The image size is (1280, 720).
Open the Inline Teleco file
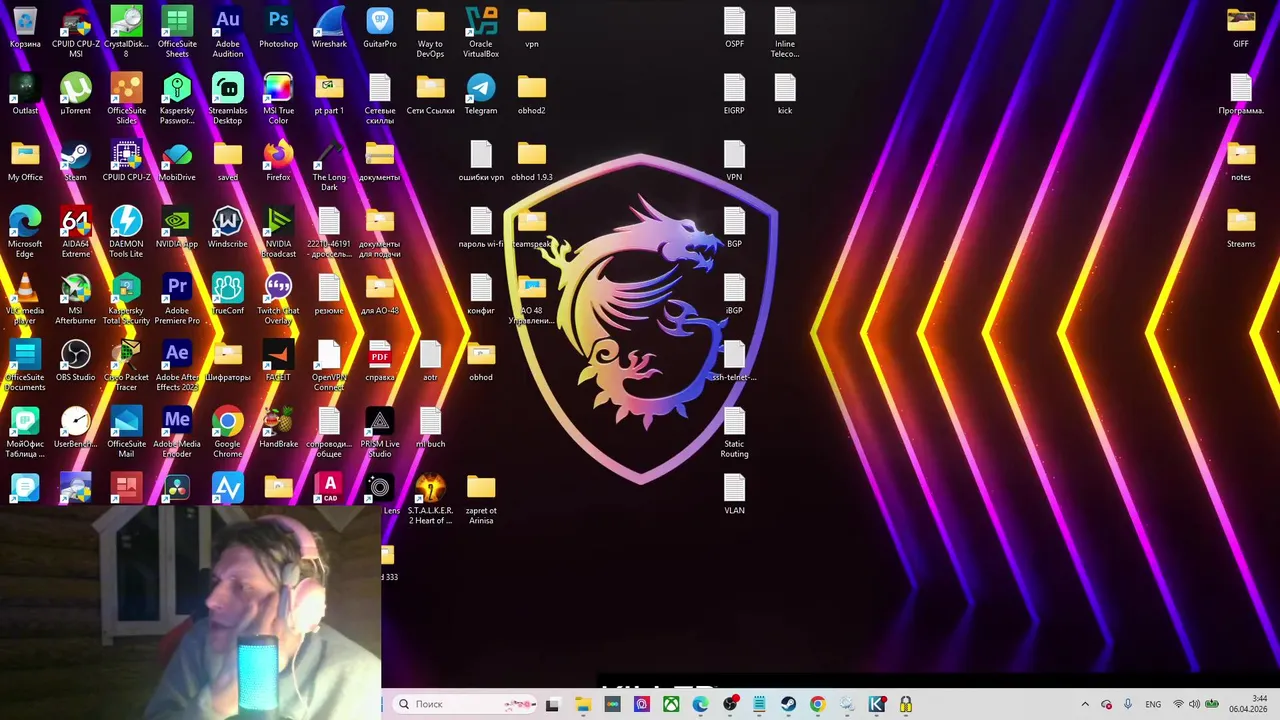(x=785, y=32)
